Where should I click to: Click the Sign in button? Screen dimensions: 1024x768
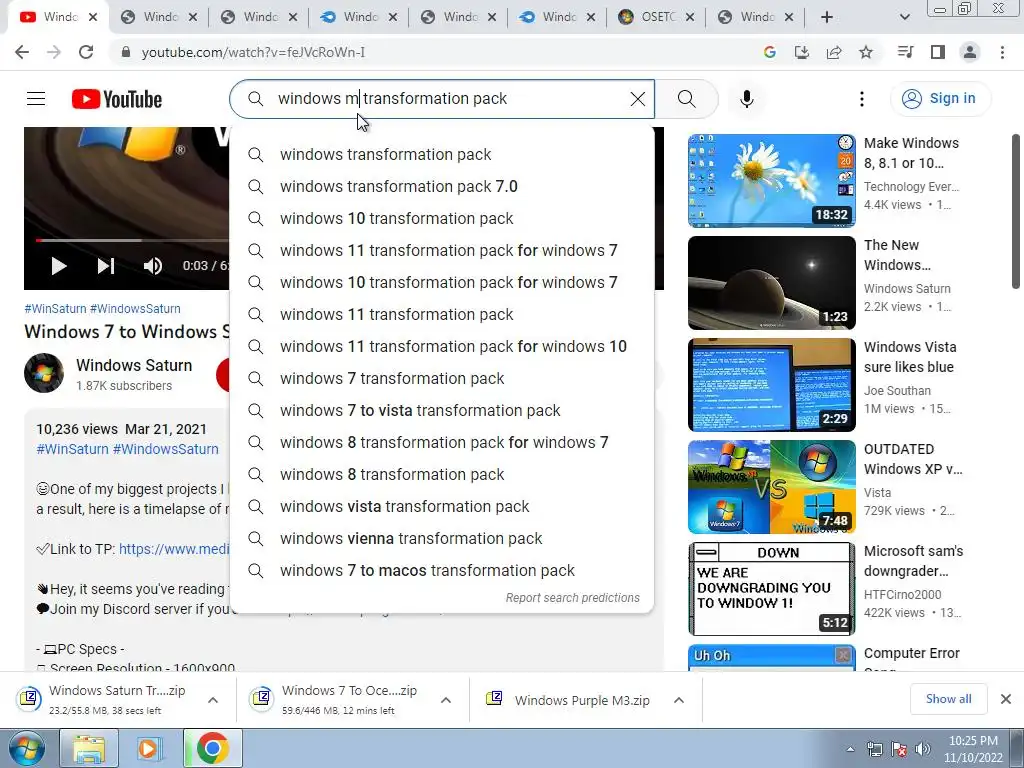coord(940,99)
